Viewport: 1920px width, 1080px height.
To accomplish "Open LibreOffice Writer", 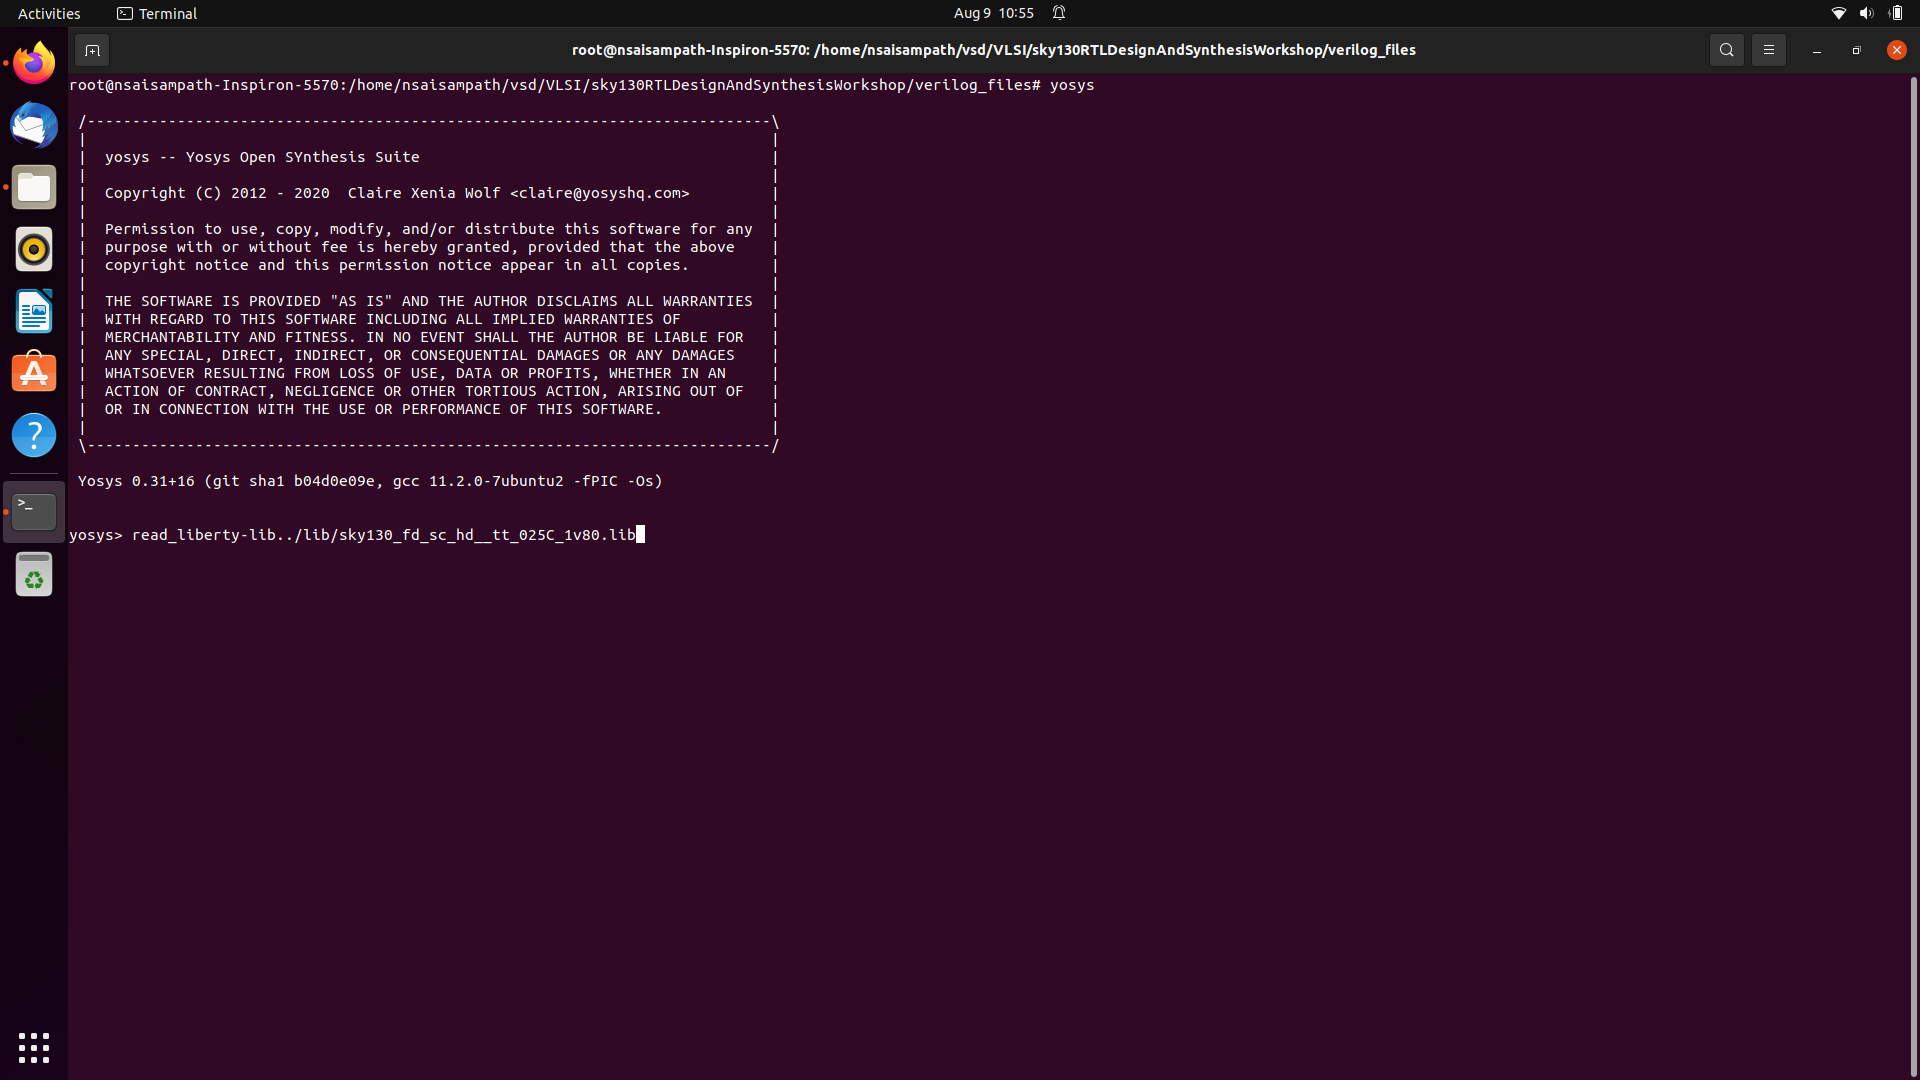I will (x=34, y=311).
